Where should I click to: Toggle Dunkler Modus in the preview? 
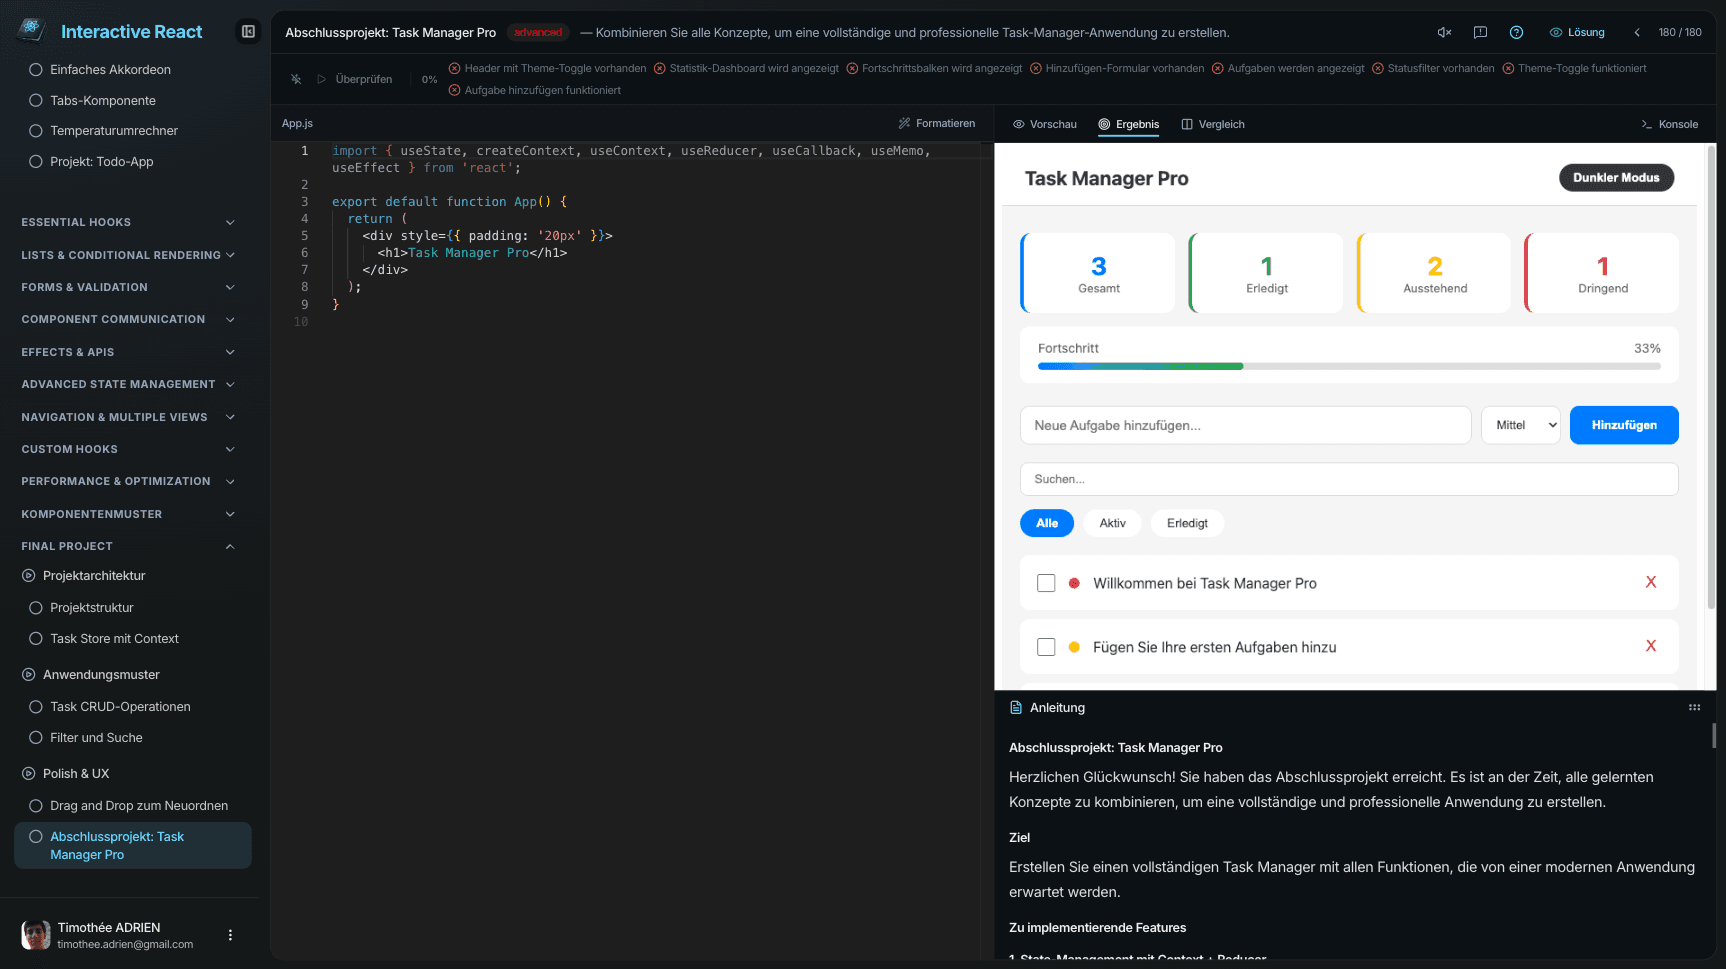coord(1616,177)
